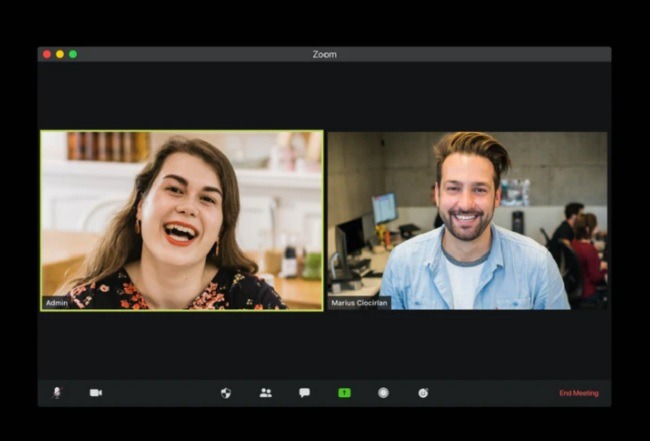Unmute the microphone in the toolbar
This screenshot has width=650, height=441.
click(57, 393)
